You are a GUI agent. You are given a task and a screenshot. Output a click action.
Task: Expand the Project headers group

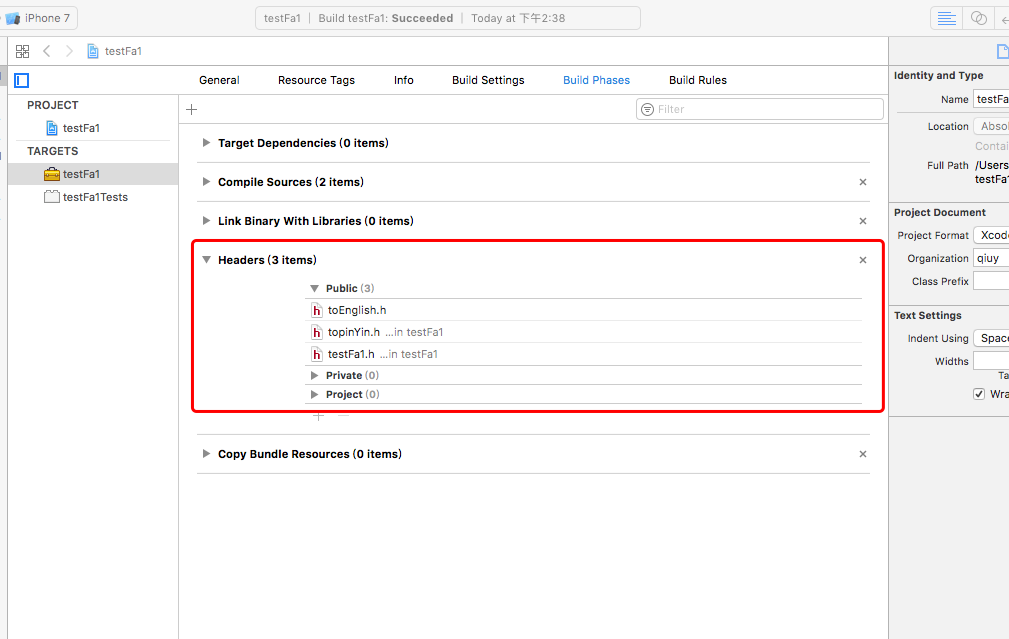point(314,394)
